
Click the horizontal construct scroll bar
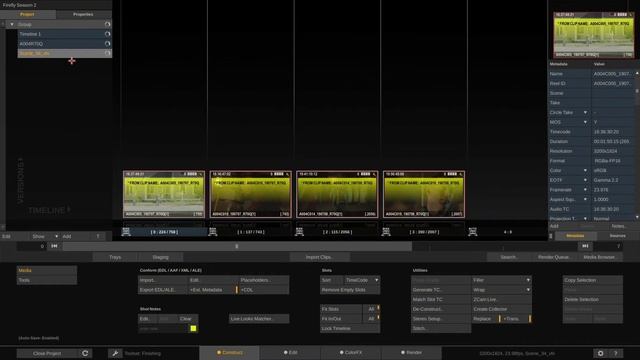pos(237,246)
